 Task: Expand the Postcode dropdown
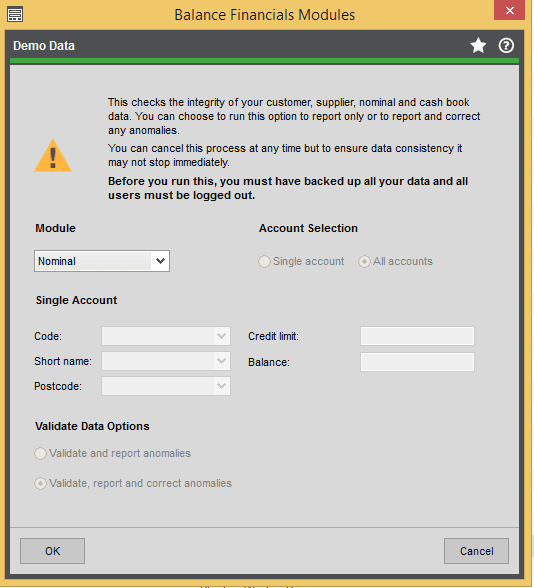[221, 386]
